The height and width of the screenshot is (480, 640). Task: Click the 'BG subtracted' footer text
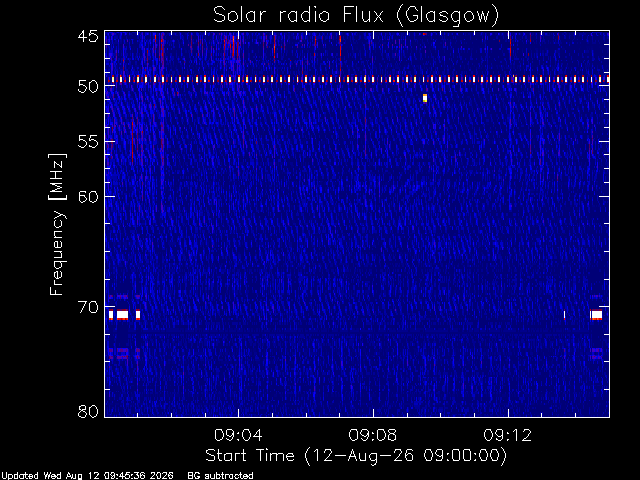point(220,476)
